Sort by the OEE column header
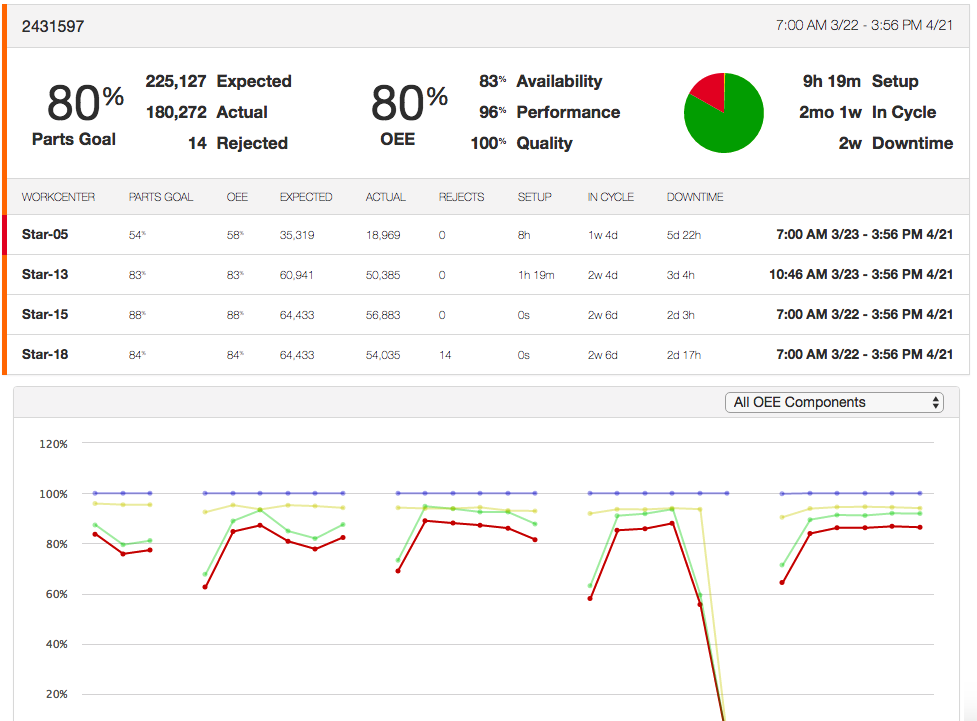The height and width of the screenshot is (721, 977). (x=237, y=197)
